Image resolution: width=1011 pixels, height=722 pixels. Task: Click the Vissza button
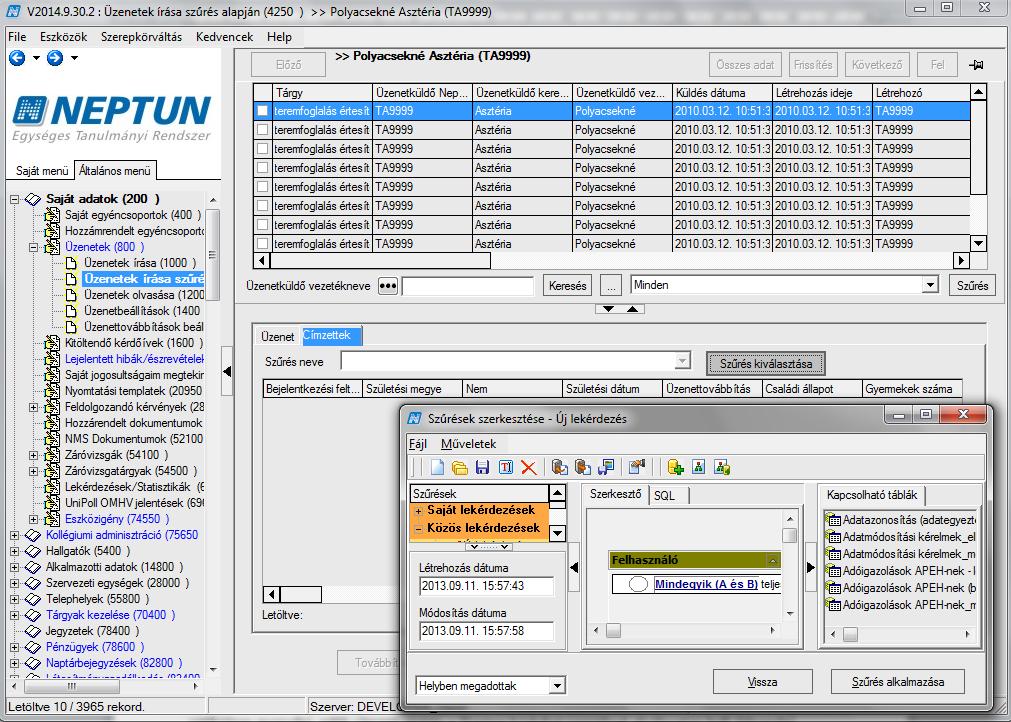[762, 681]
